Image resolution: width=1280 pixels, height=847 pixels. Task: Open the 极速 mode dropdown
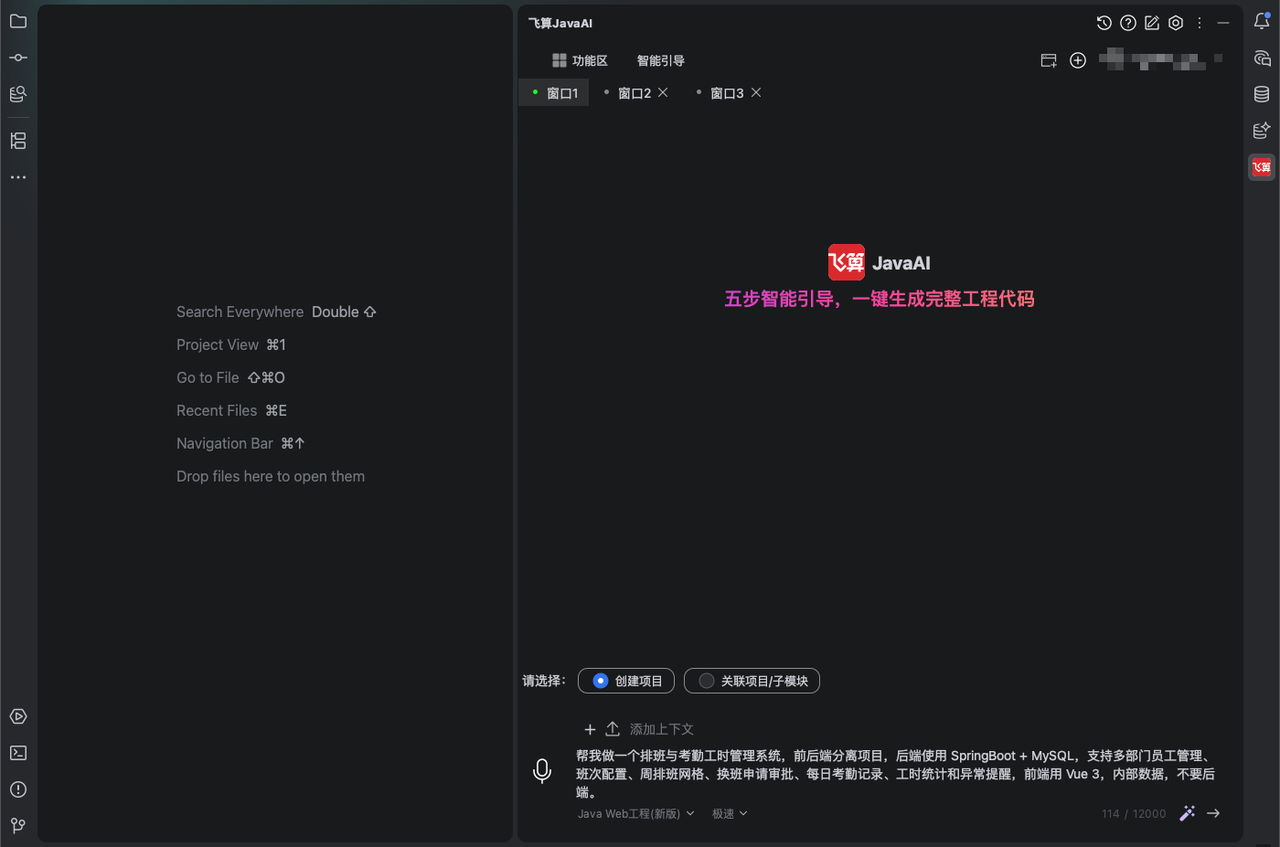click(730, 814)
